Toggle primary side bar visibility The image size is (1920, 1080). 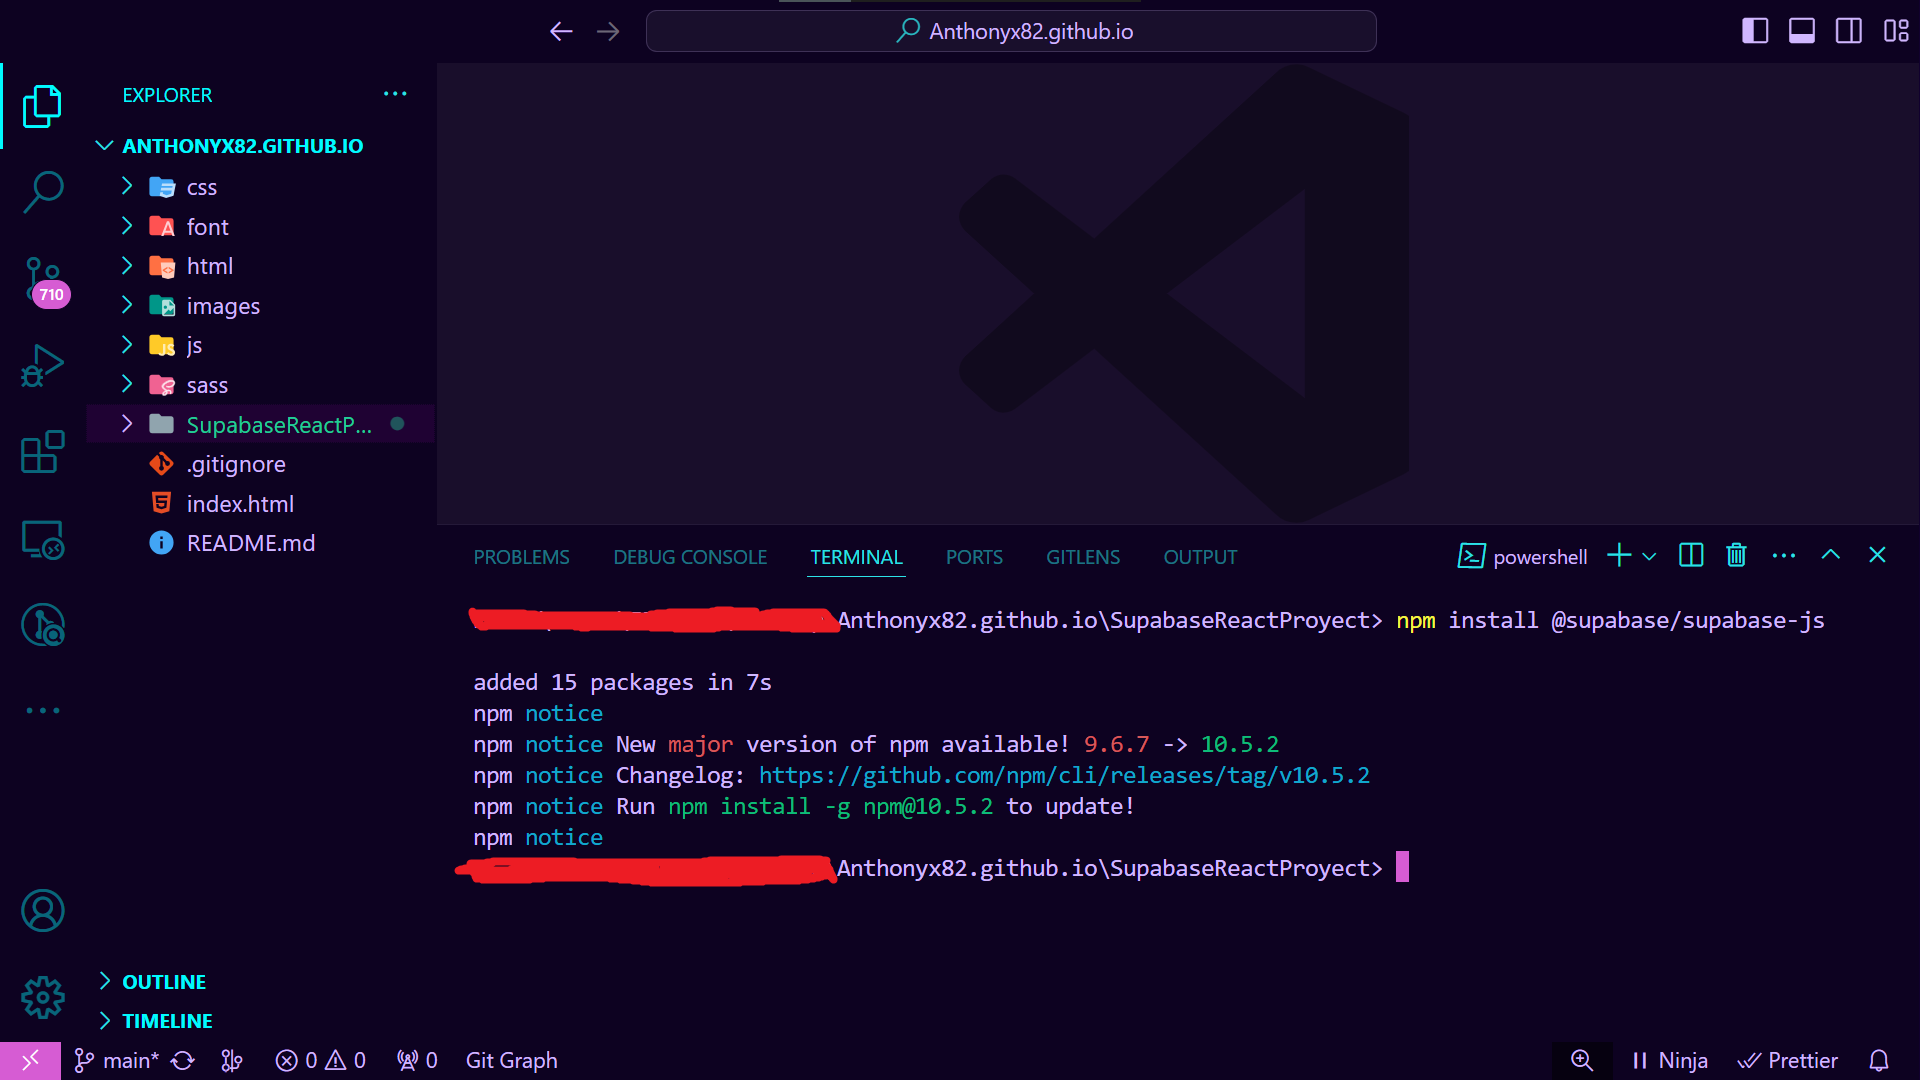tap(1755, 31)
